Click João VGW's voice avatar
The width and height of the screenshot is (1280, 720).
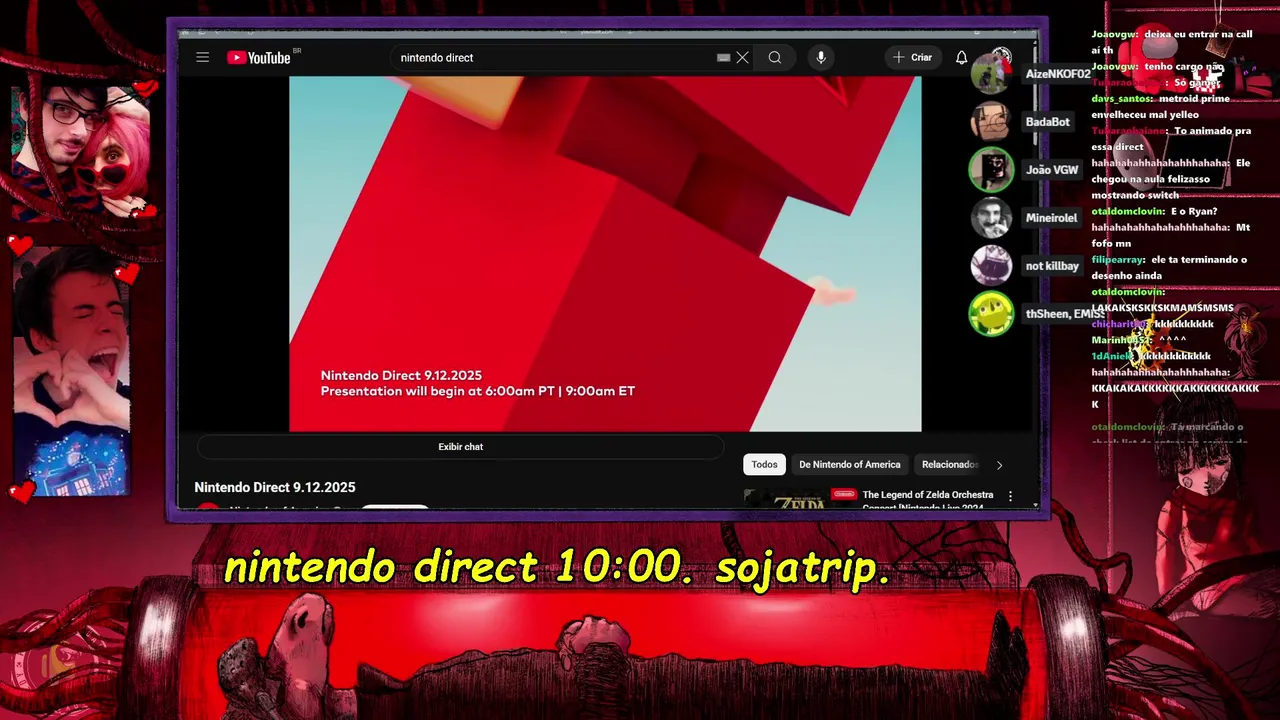pyautogui.click(x=991, y=170)
